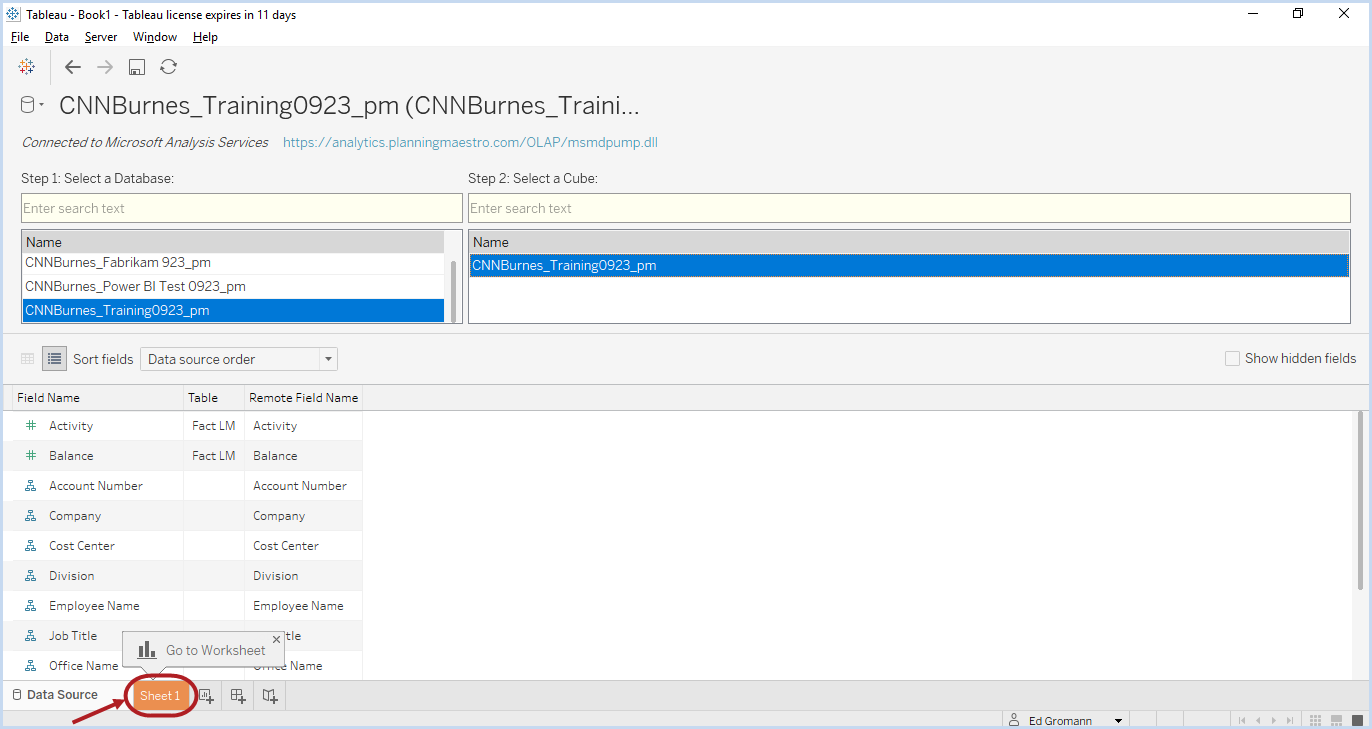1372x729 pixels.
Task: Click hierarchy icon beside Job Title
Action: pos(30,636)
